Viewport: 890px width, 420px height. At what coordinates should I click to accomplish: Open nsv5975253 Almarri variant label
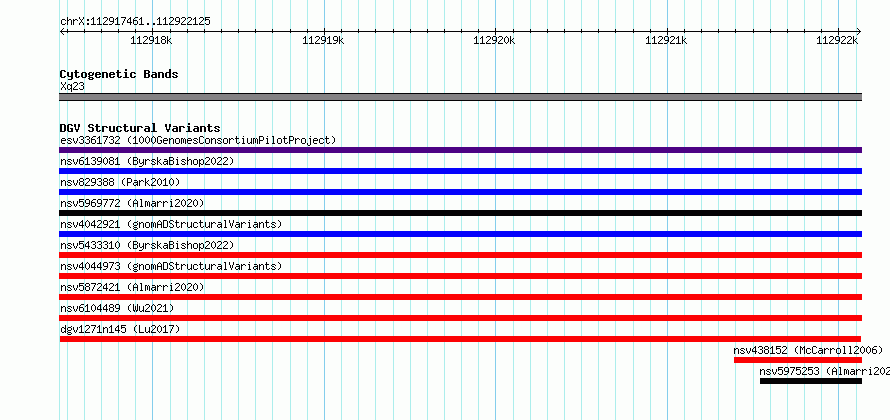pyautogui.click(x=825, y=371)
